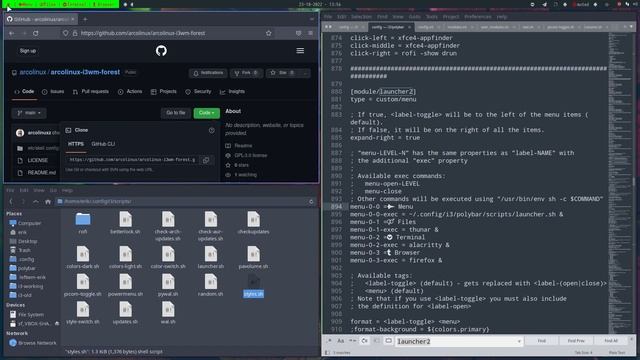
Task: Go to home folder in Thunar toolbar
Action: [48, 202]
